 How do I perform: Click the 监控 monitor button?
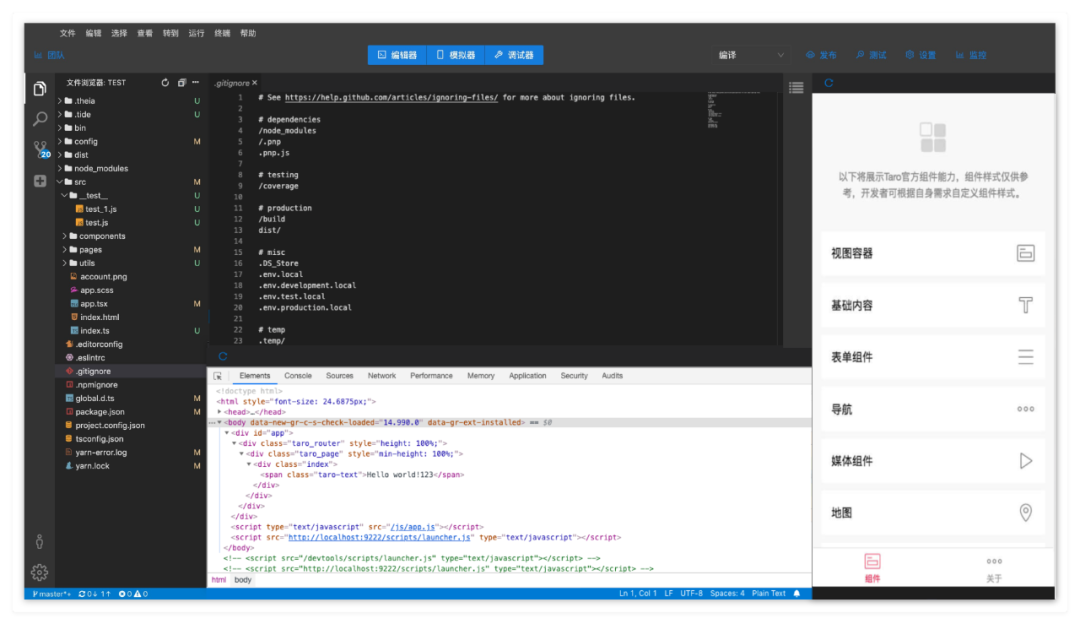[971, 55]
